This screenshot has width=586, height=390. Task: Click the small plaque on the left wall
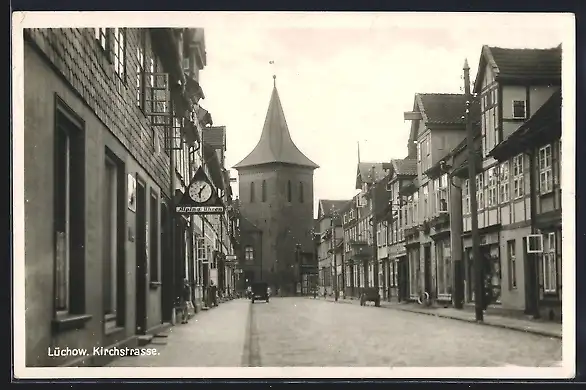(x=132, y=193)
